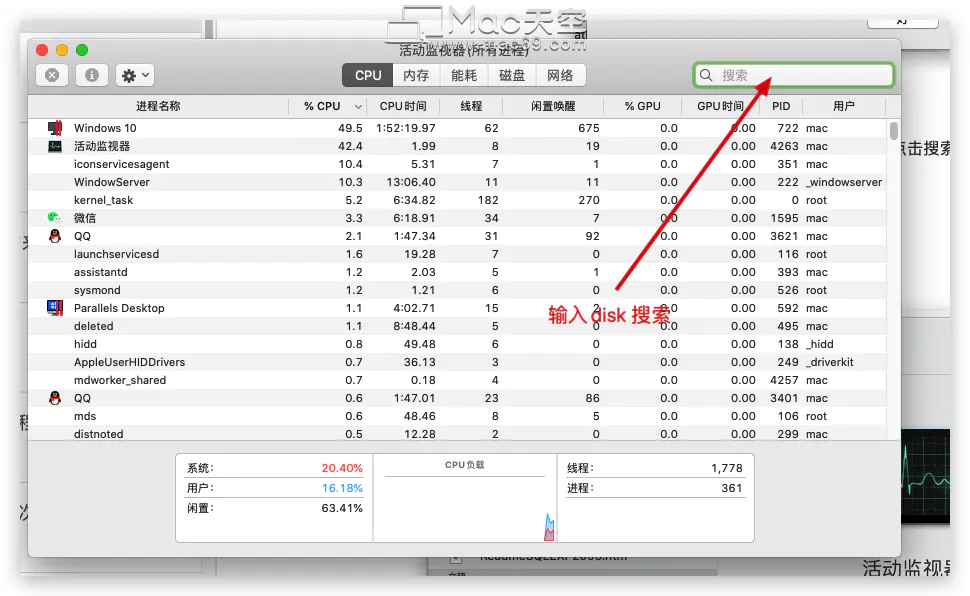Screen dimensions: 970x596
Task: Click the 活动监视器 process icon
Action: [x=55, y=146]
